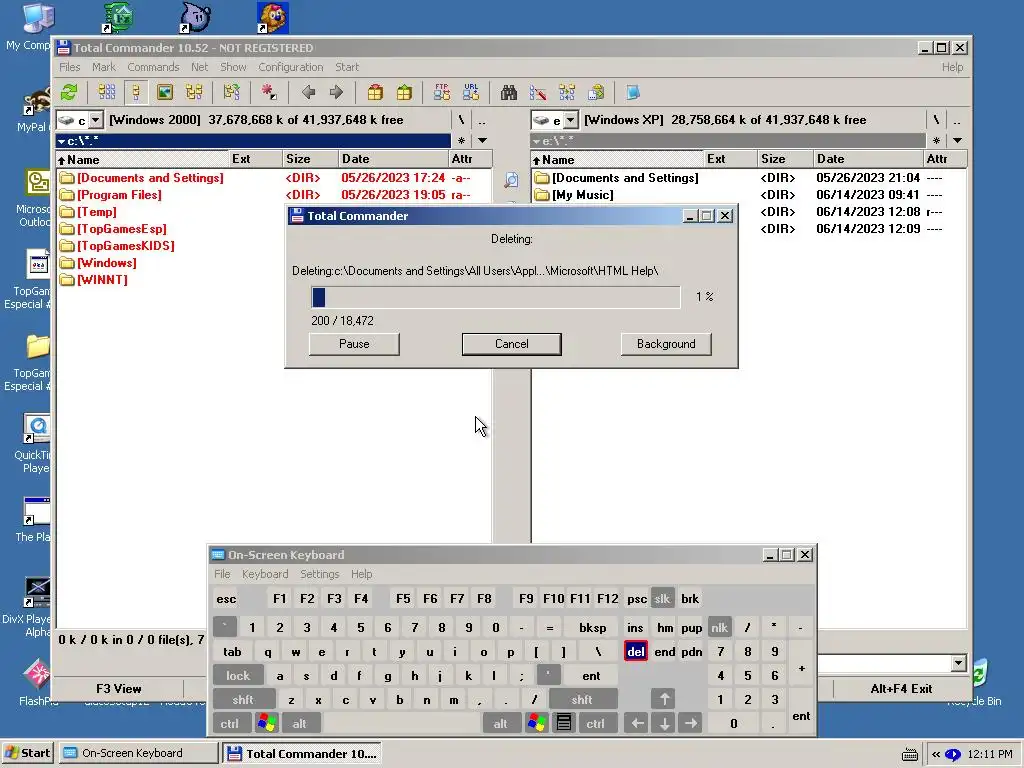Click the F3 View function button
Screen dimensions: 1024x768
118,688
